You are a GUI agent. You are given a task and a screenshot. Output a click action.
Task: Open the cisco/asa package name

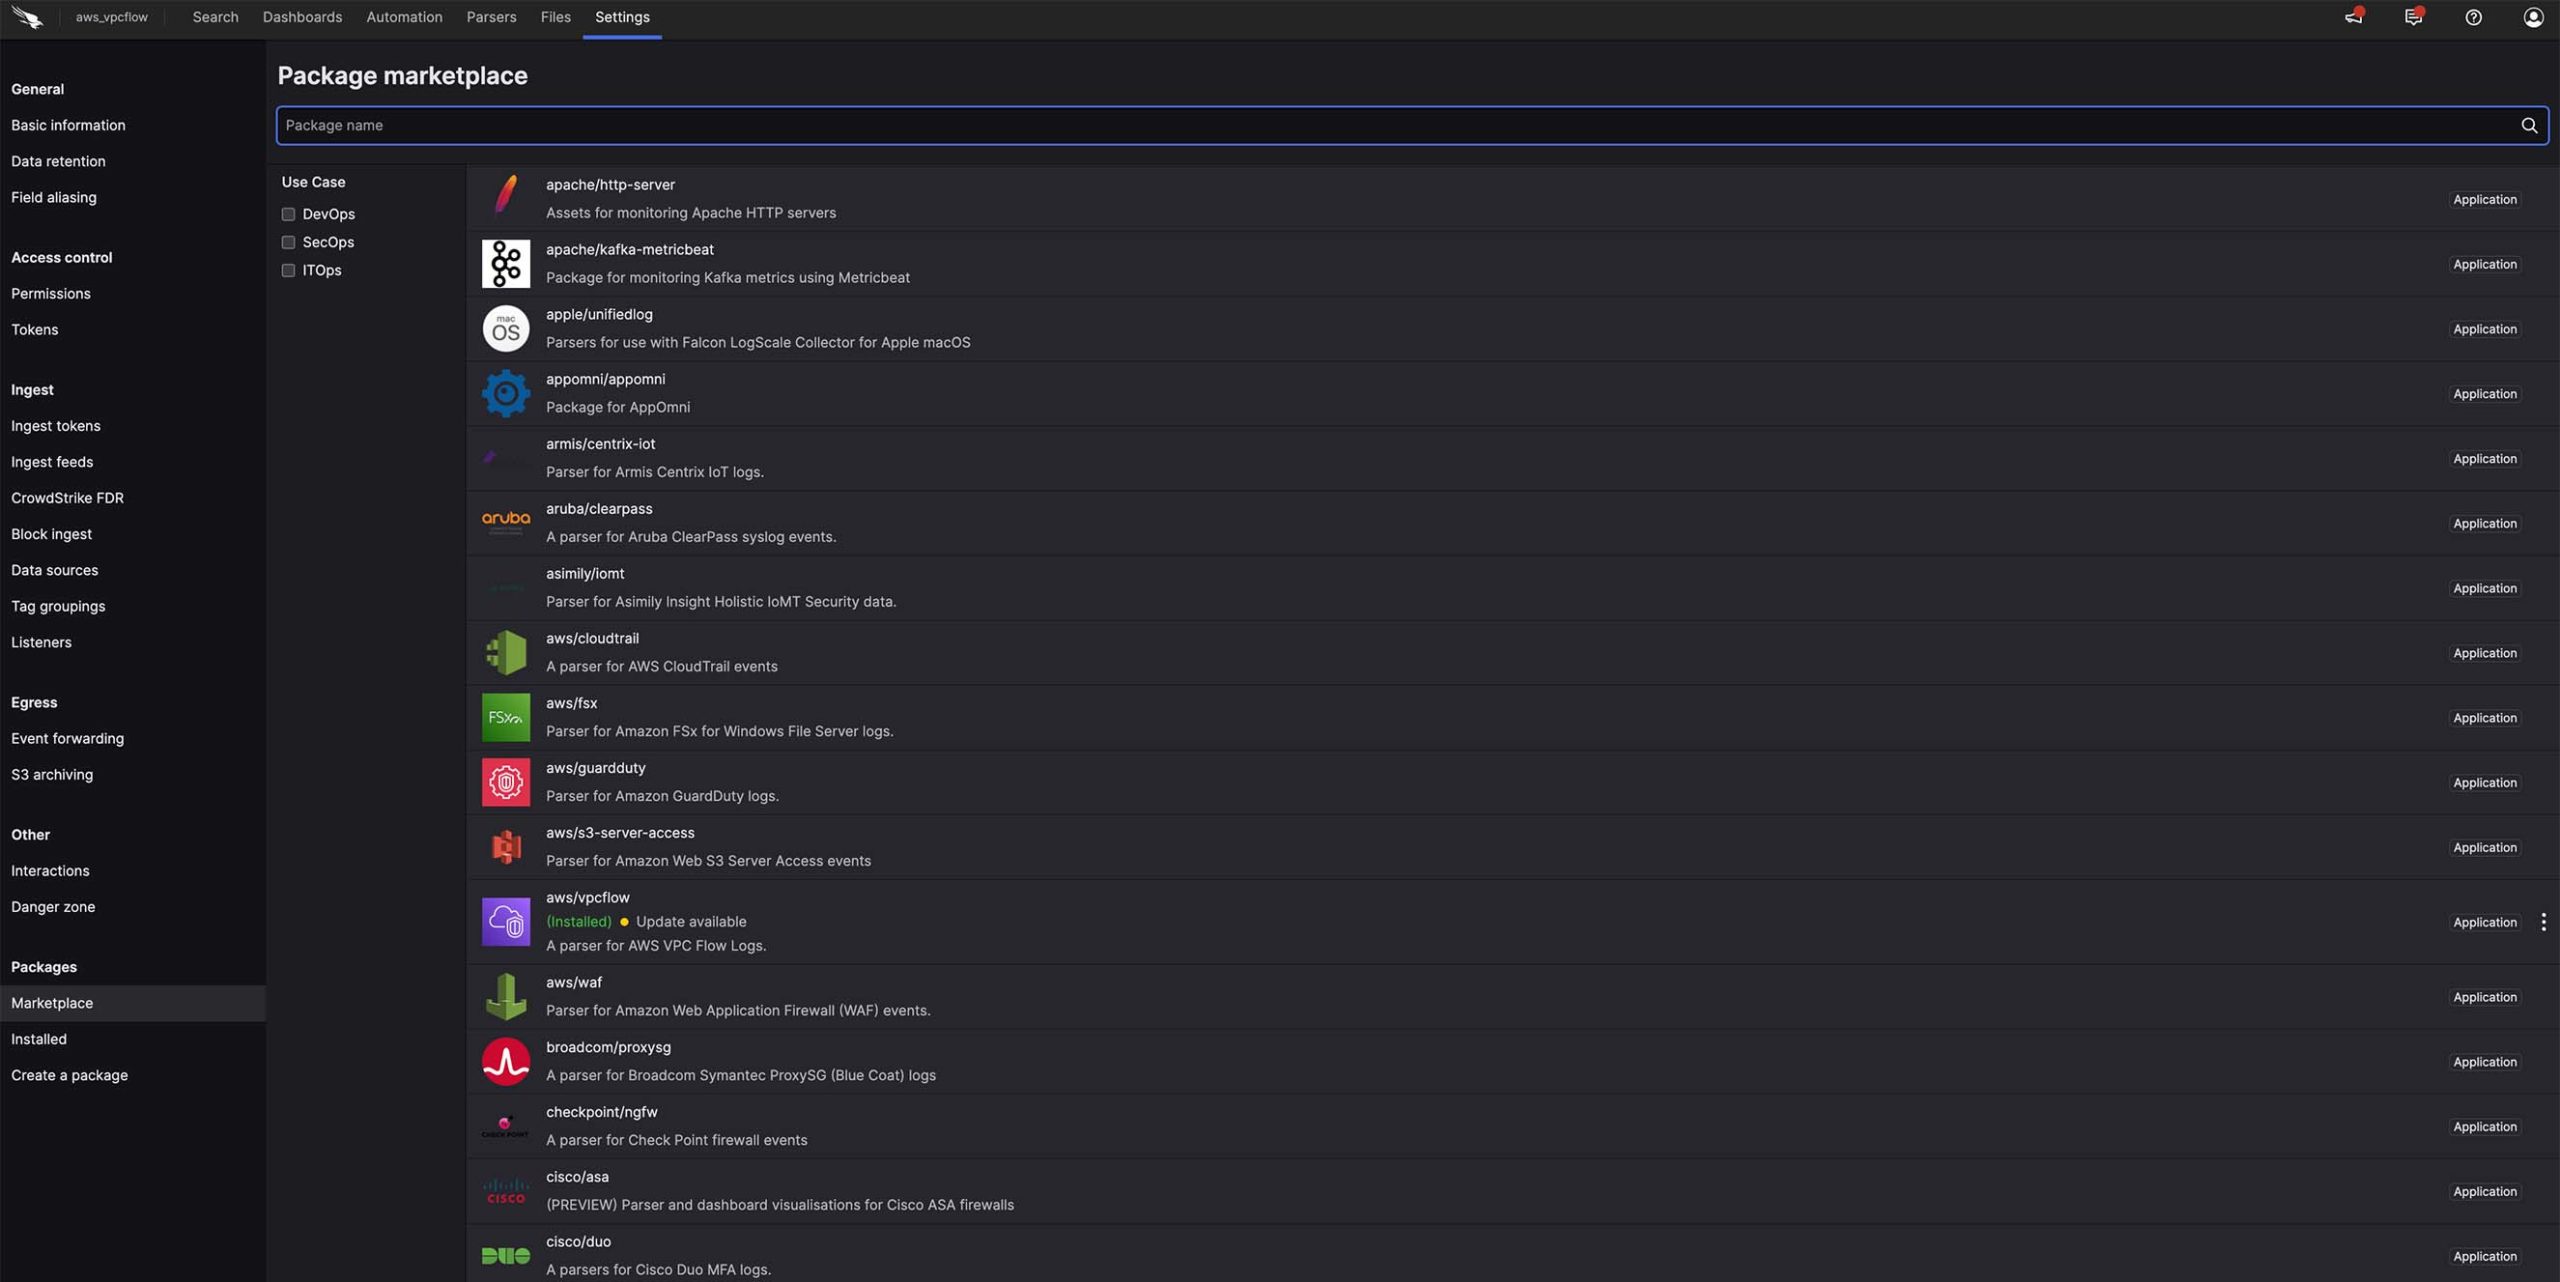(577, 1177)
